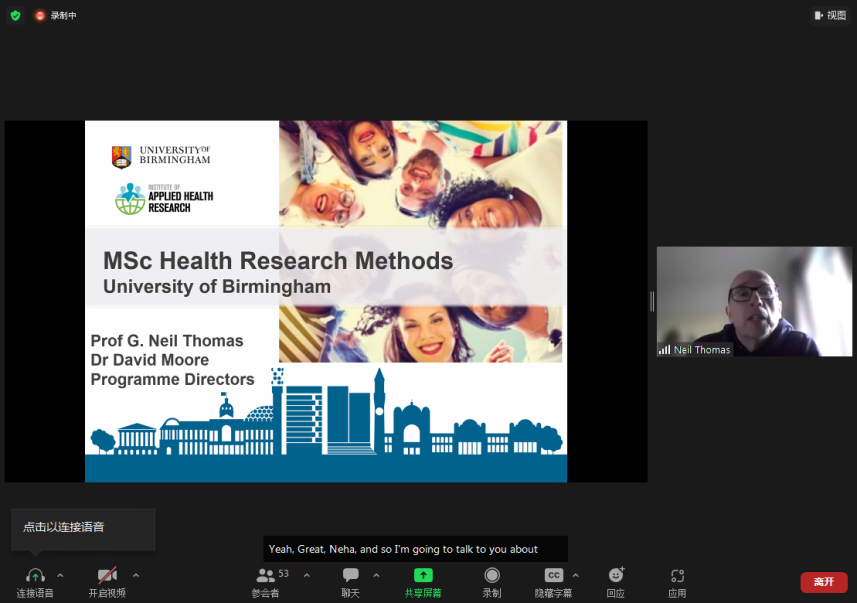Click the shared slide title MSc Health Research Methods
This screenshot has width=857, height=603.
(x=278, y=261)
